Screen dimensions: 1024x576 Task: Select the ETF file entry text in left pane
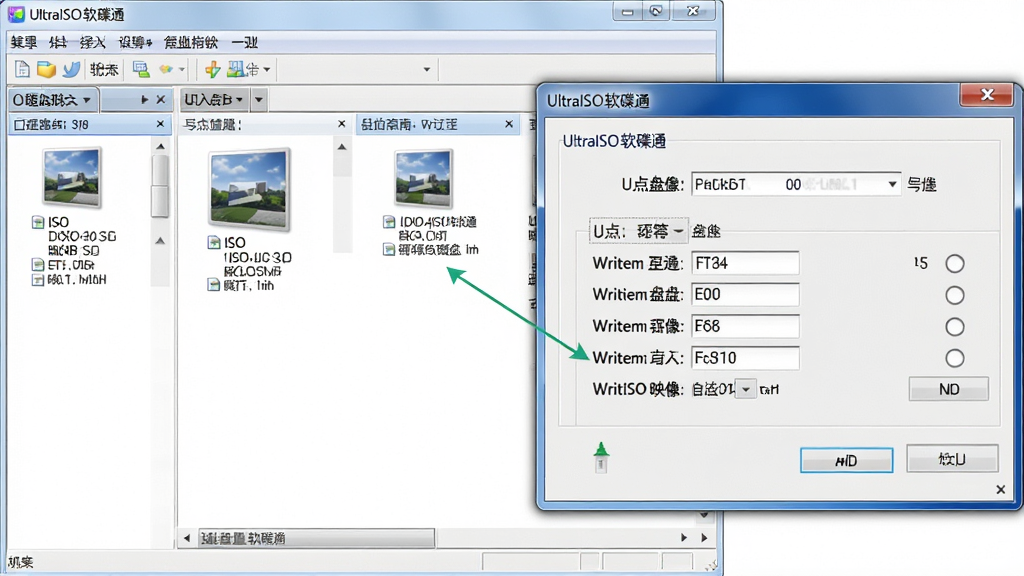coord(71,265)
